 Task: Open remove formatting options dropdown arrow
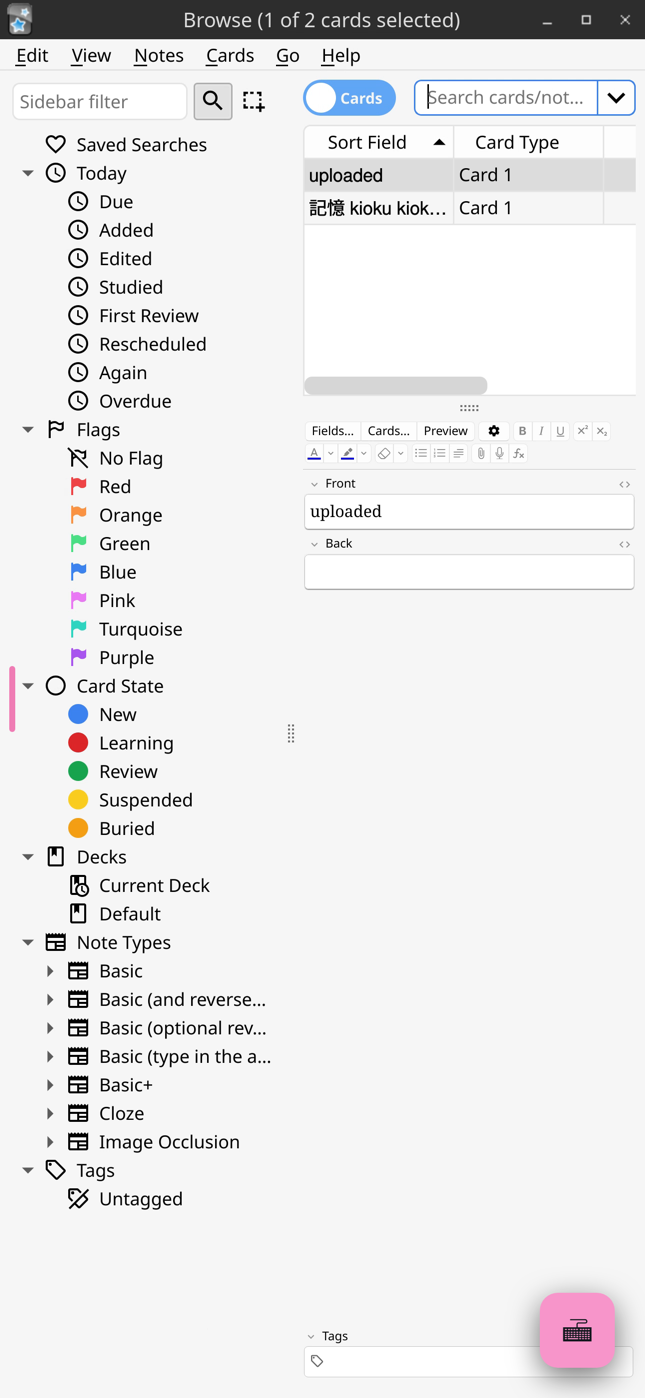(x=401, y=454)
